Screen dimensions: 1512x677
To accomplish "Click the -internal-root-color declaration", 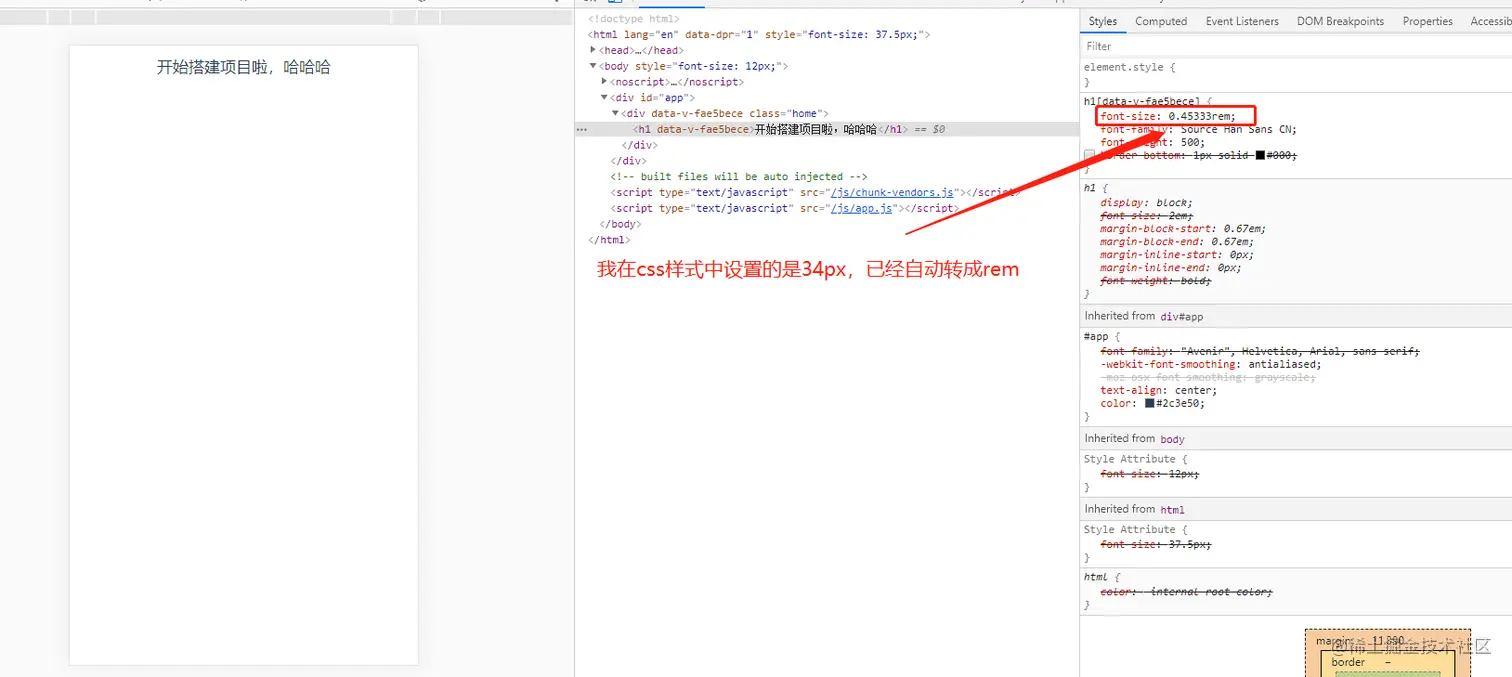I will pyautogui.click(x=1186, y=592).
